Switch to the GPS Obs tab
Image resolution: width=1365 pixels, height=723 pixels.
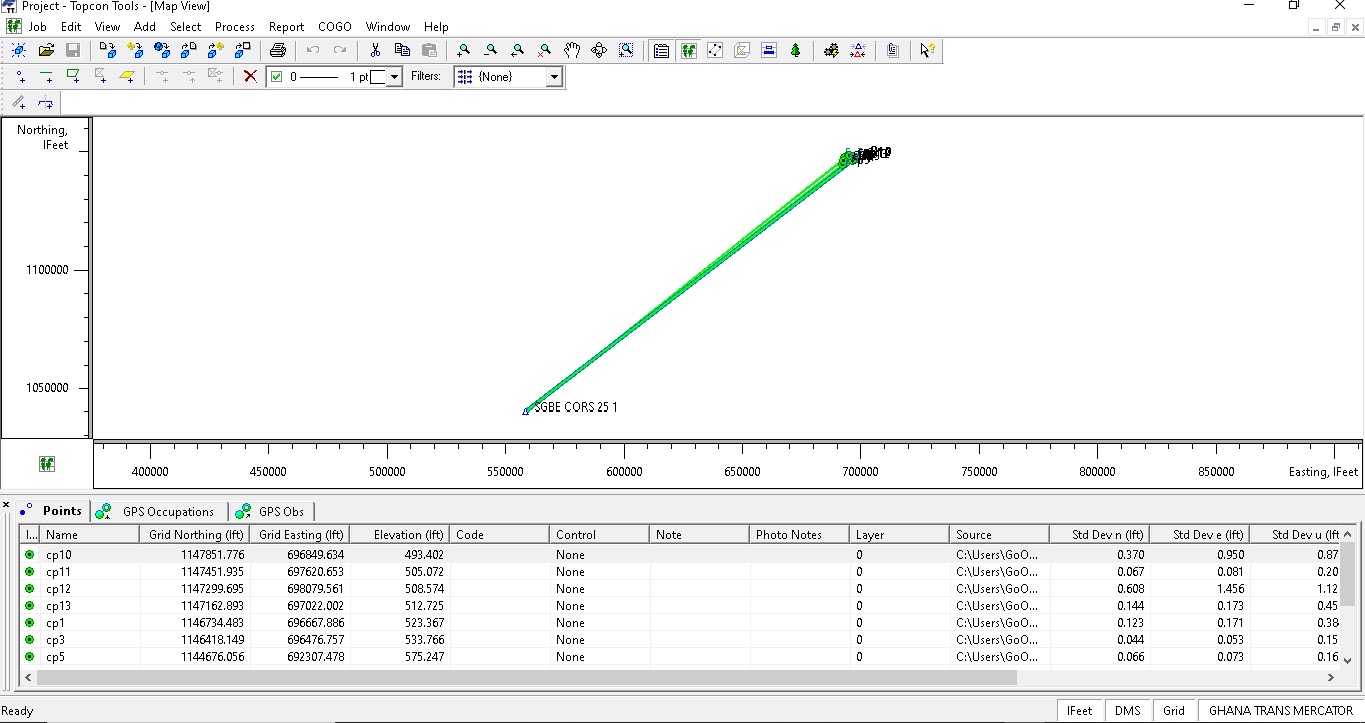pos(271,512)
